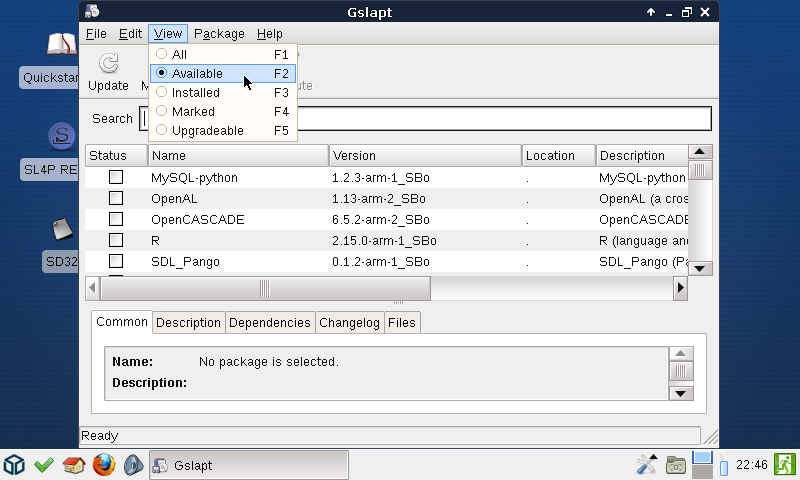Viewport: 800px width, 480px height.
Task: Click the screenshot folder tray icon
Action: (676, 465)
